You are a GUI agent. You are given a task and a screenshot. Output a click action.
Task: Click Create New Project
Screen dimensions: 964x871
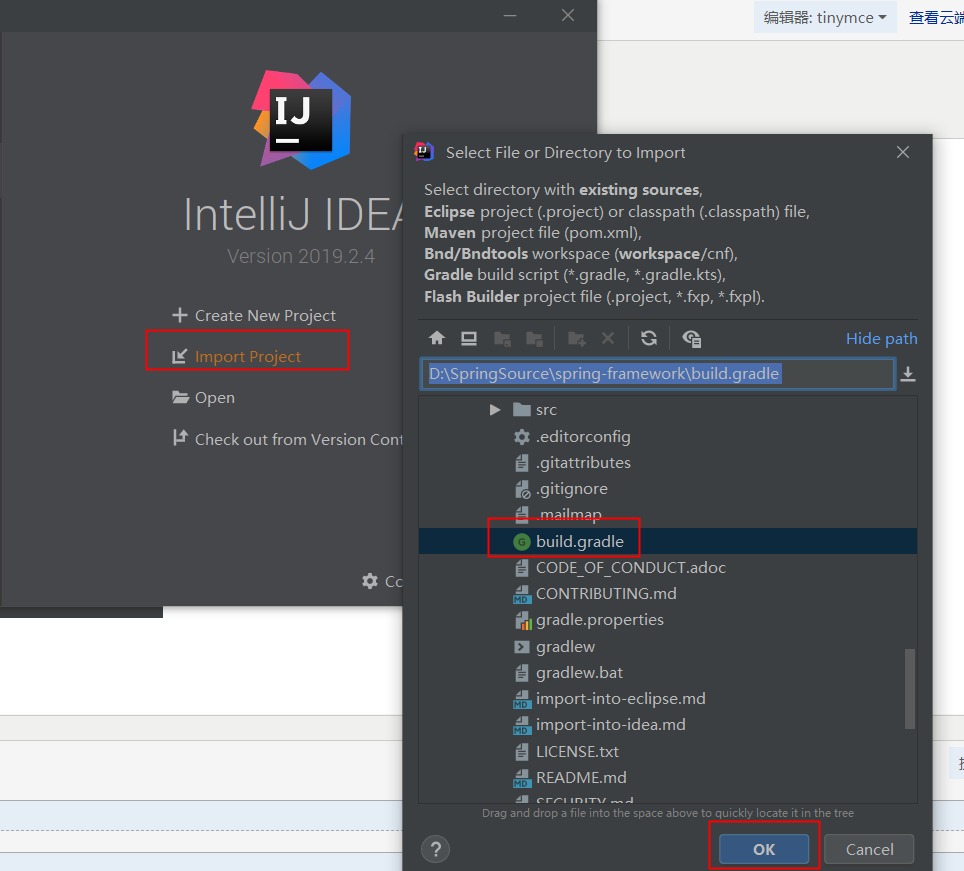(x=265, y=315)
